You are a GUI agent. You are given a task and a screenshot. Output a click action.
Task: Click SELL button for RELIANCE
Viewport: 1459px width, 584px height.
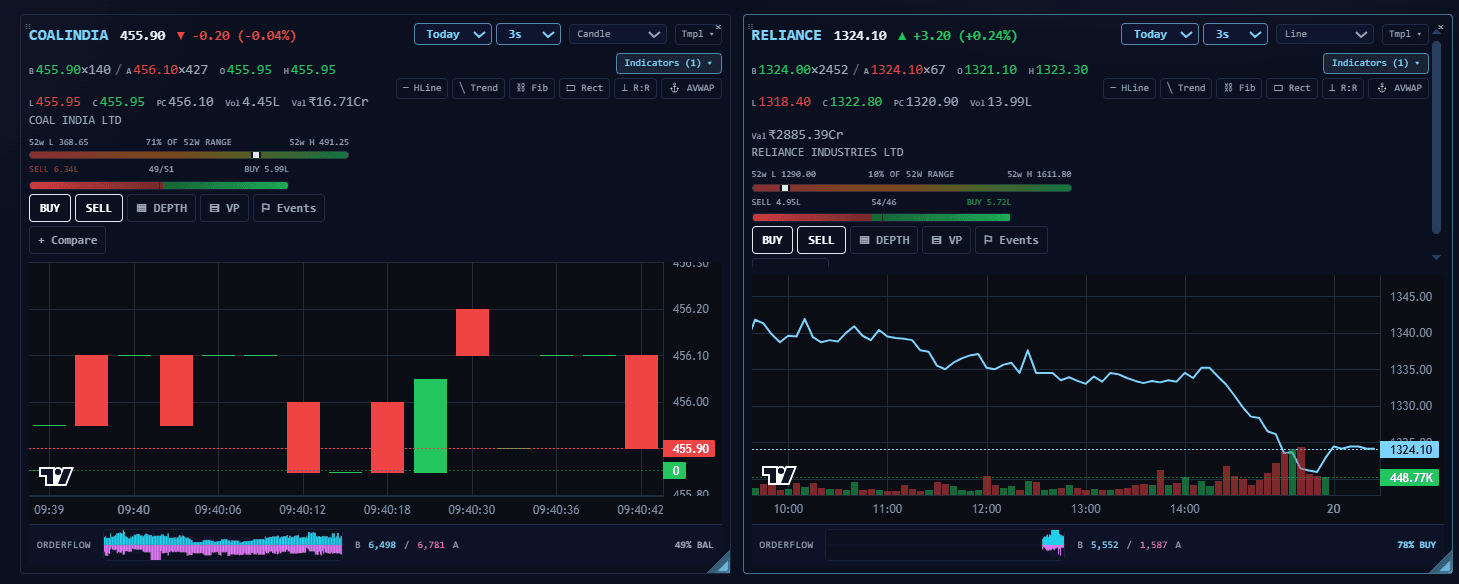tap(822, 240)
